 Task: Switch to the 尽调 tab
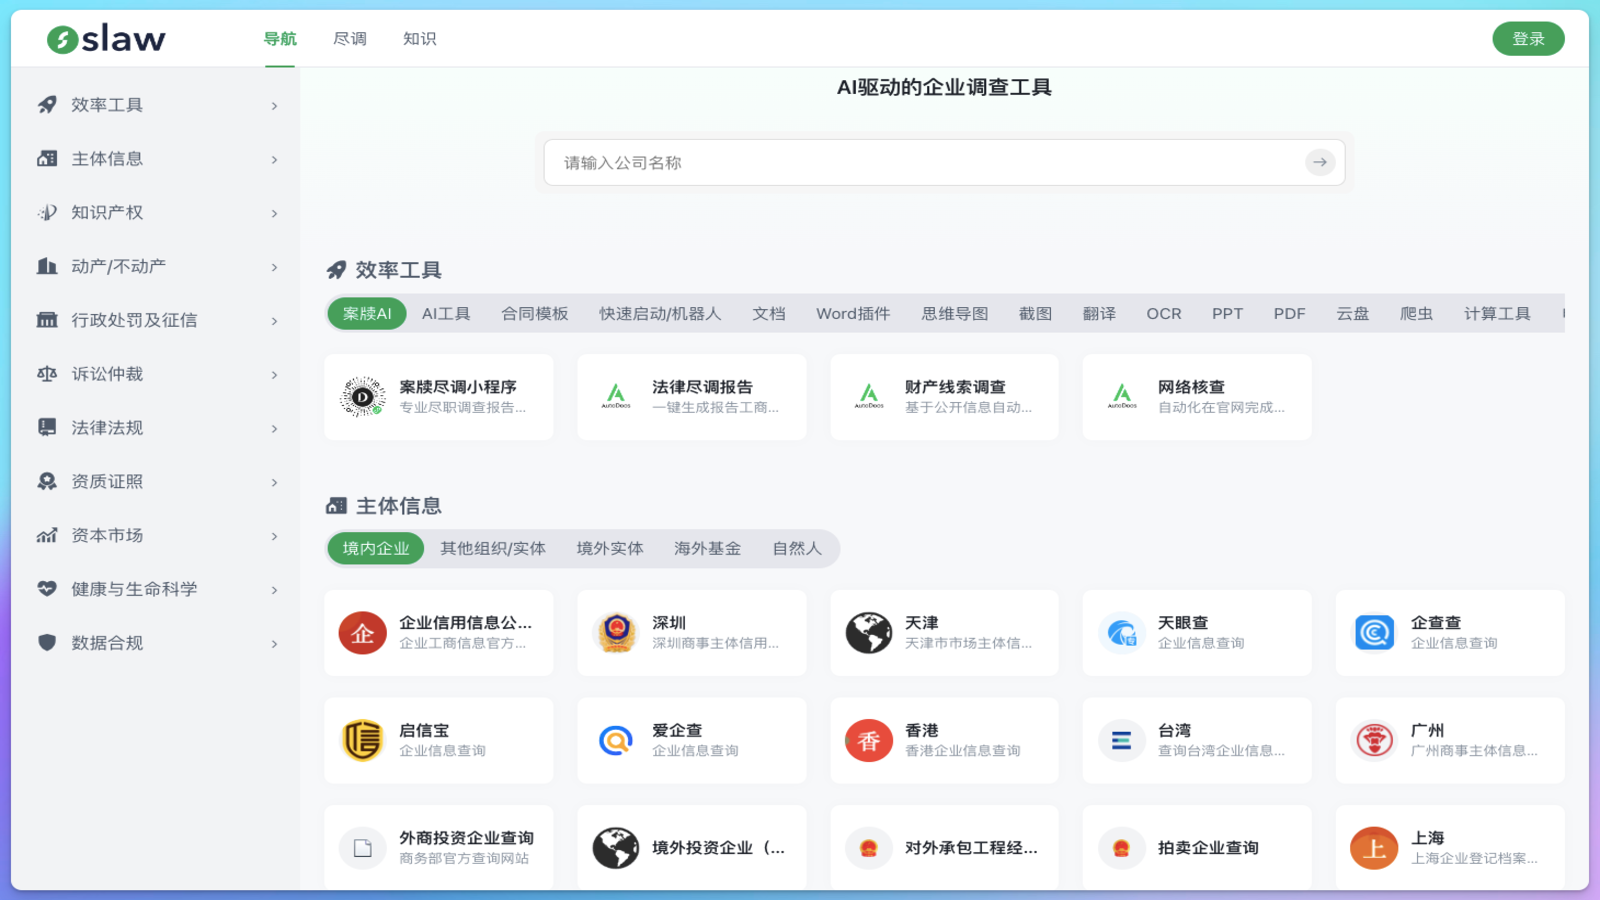pyautogui.click(x=349, y=38)
